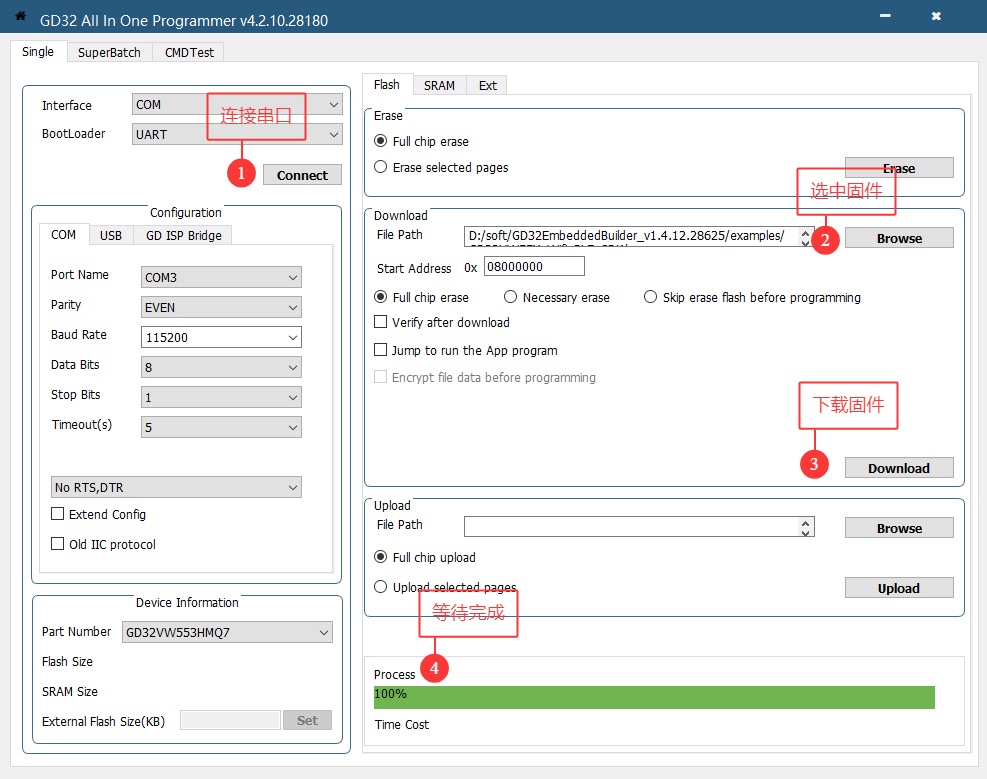Image resolution: width=987 pixels, height=779 pixels.
Task: Click the up arrow of Download File Path
Action: pos(806,232)
